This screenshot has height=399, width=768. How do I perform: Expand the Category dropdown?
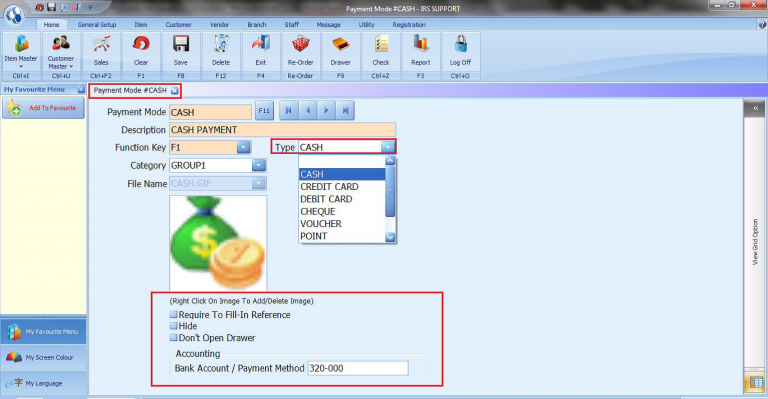(x=259, y=165)
